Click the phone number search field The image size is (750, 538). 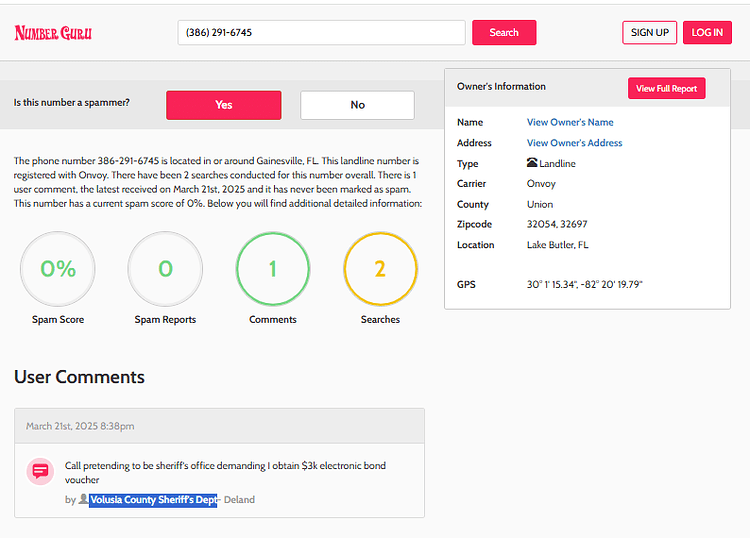tap(321, 33)
